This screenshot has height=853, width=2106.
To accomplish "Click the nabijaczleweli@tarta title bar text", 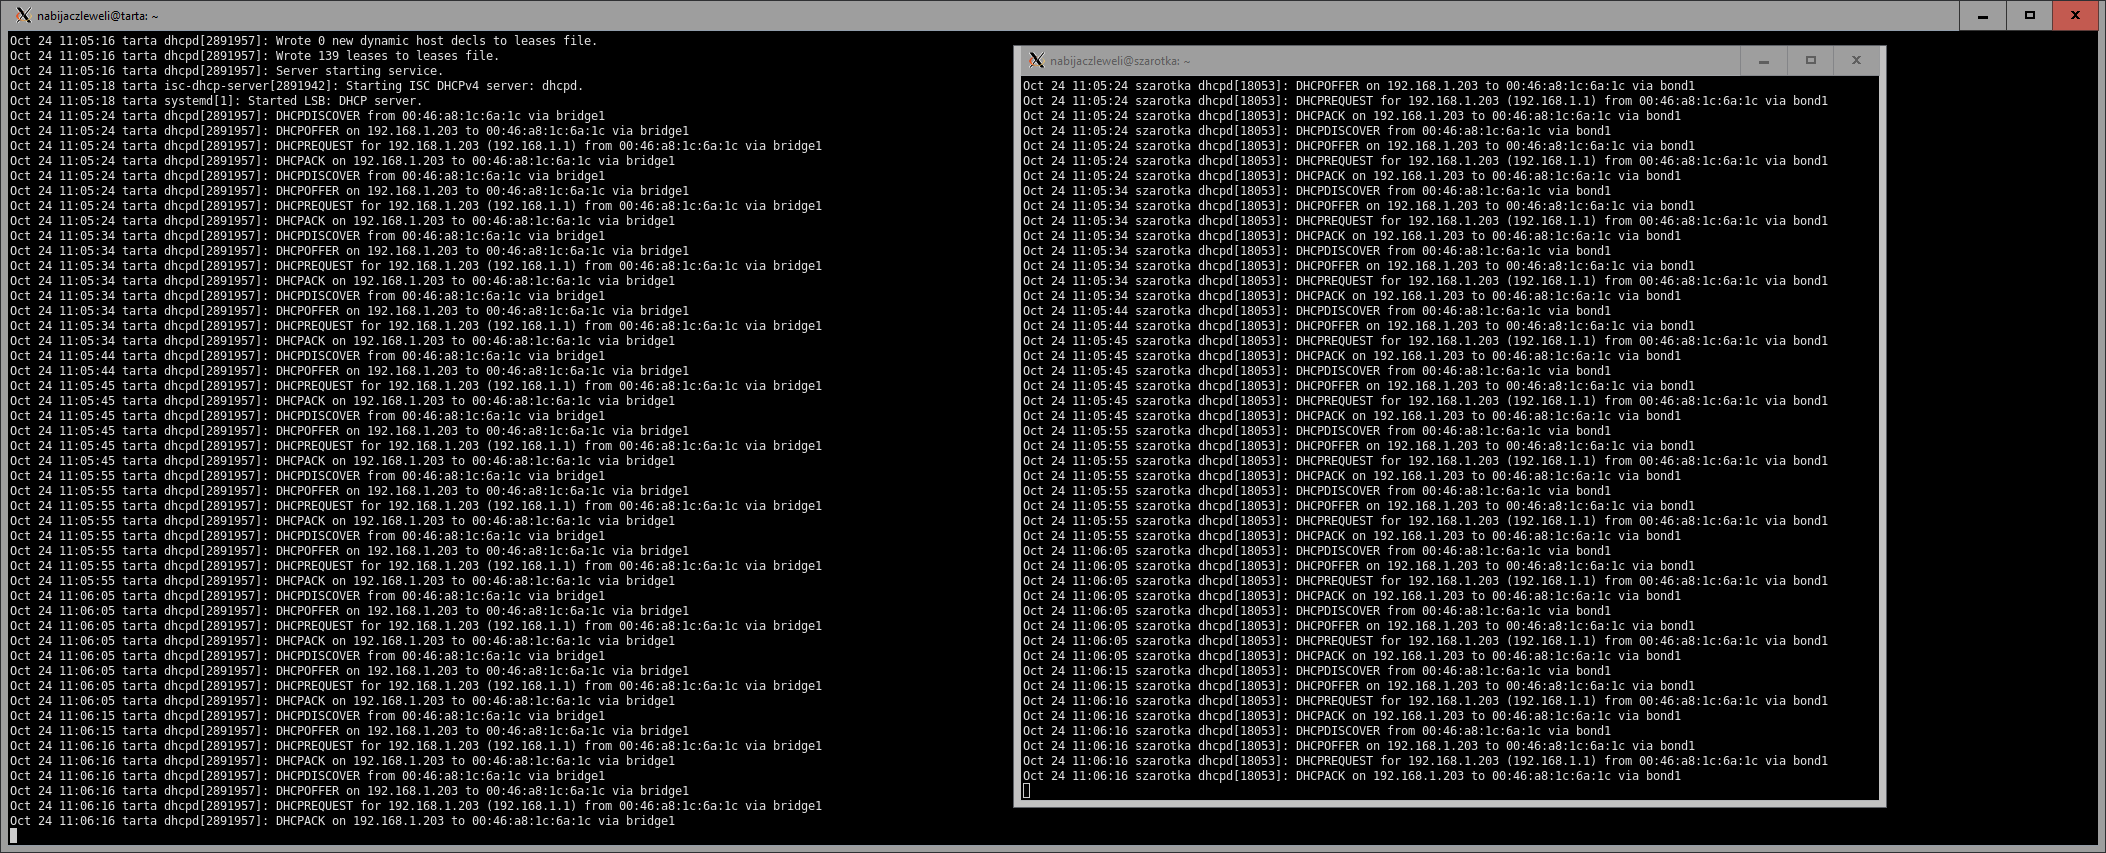I will [98, 16].
